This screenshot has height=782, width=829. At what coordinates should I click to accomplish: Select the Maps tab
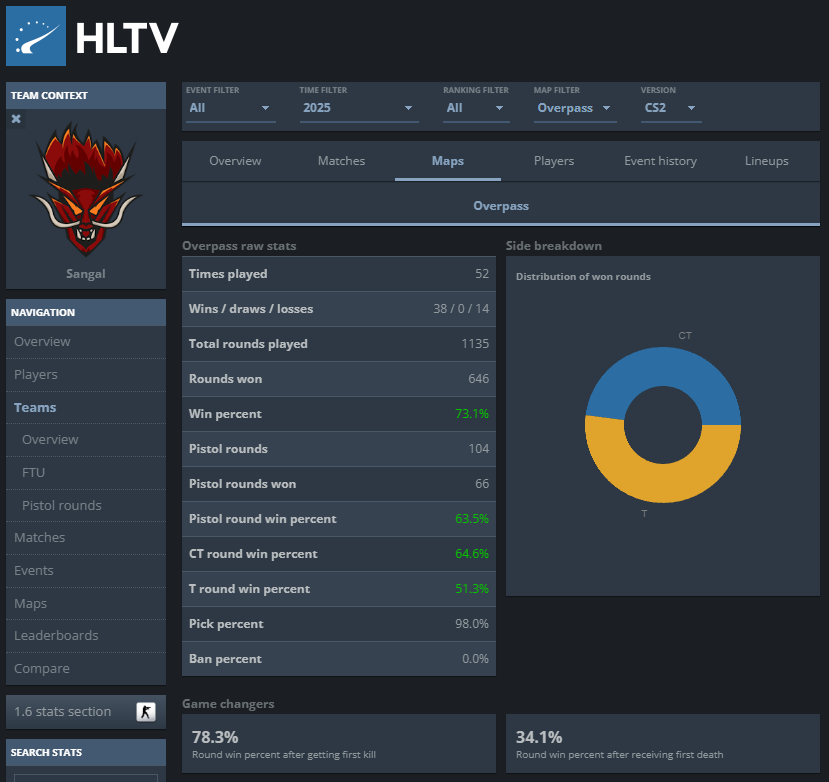point(448,161)
